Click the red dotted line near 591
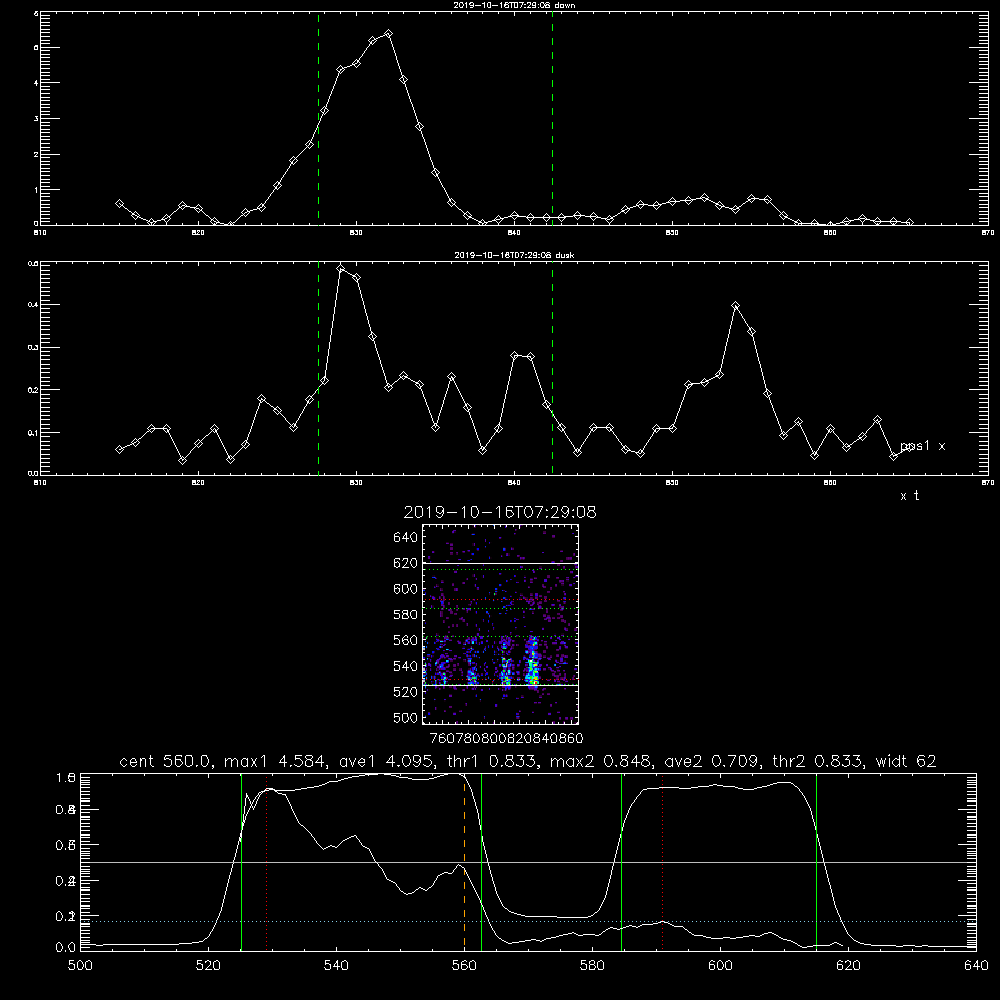1000x1000 pixels. pos(663,861)
